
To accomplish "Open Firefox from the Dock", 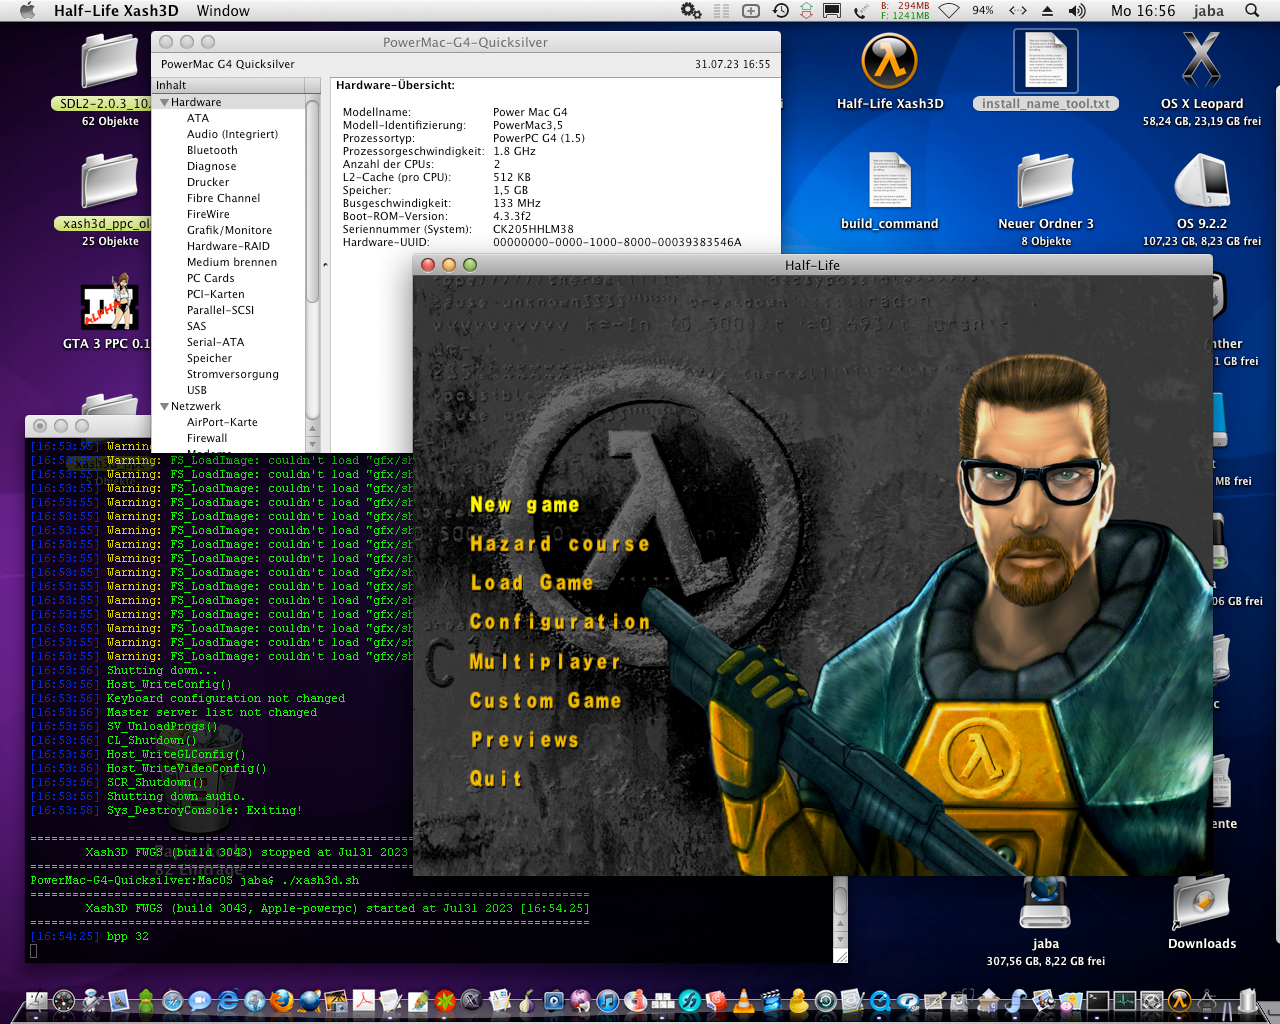I will coord(282,1001).
